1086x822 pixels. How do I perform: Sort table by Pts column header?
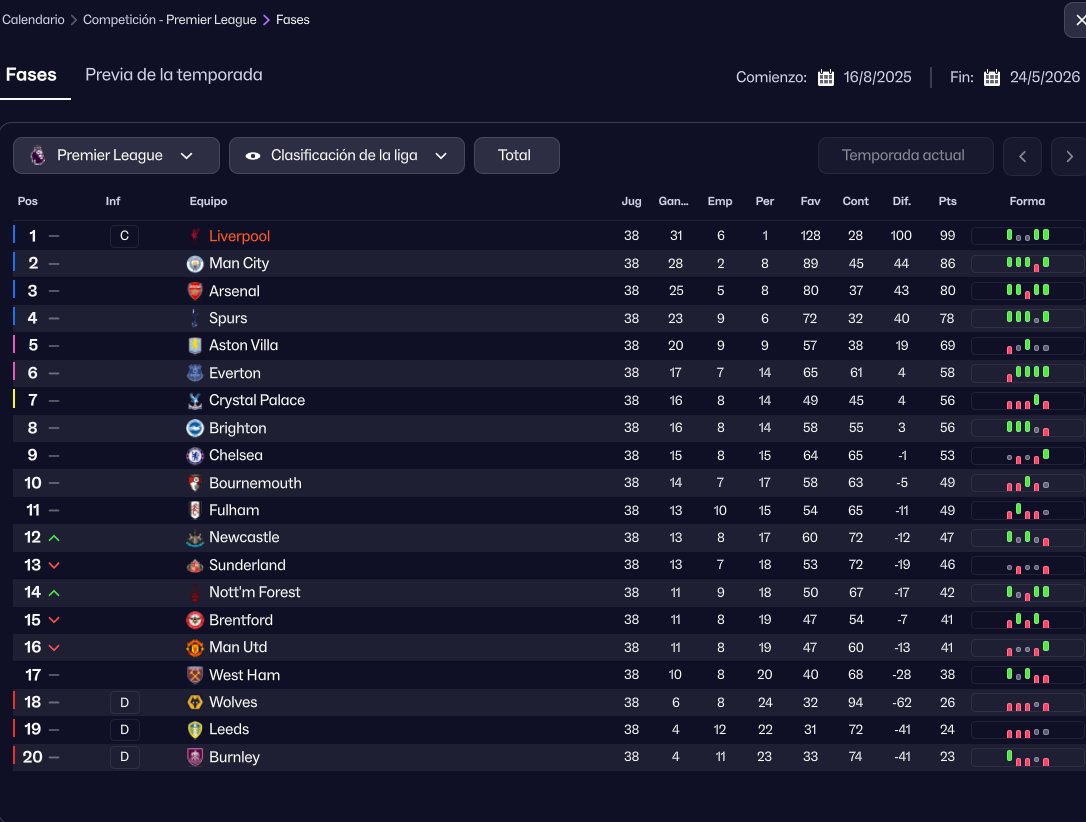[947, 201]
